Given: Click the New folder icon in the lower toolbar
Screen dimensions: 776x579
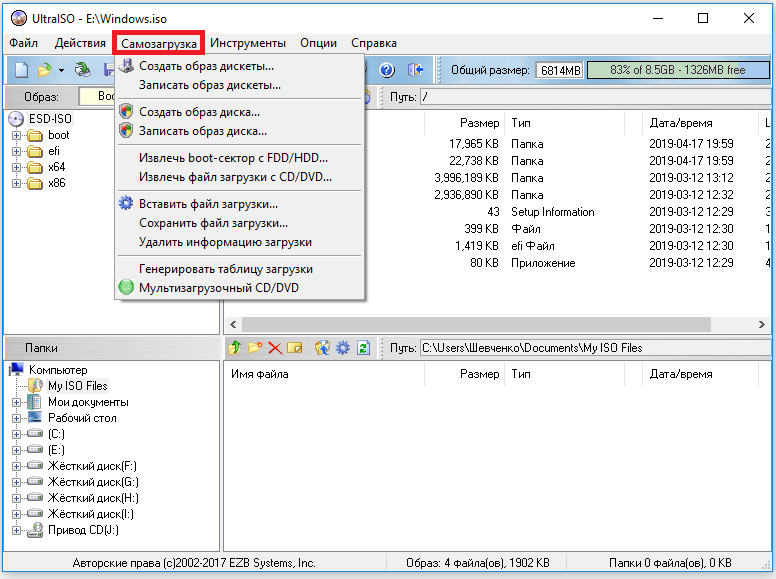Looking at the screenshot, I should click(255, 348).
